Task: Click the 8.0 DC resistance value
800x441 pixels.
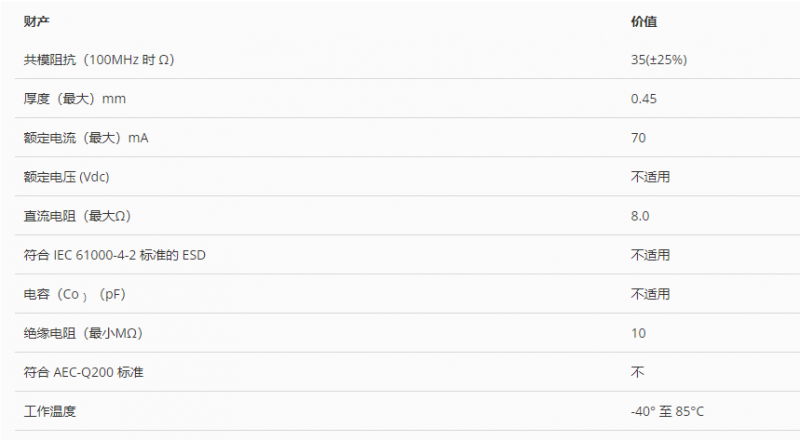Action: click(x=640, y=216)
